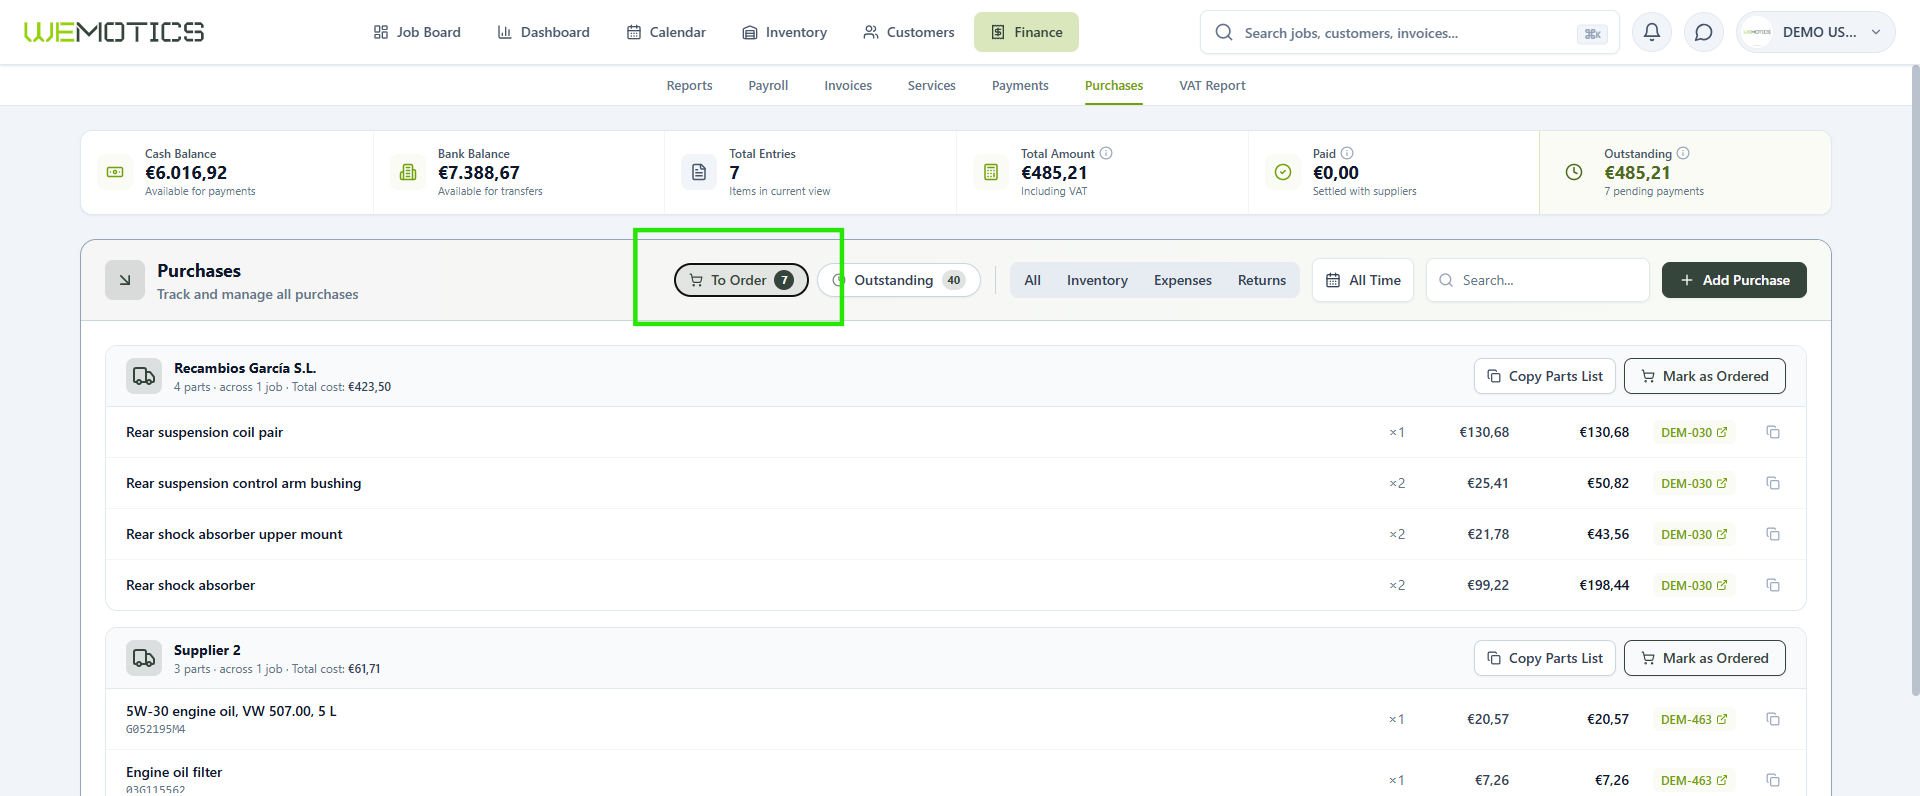This screenshot has height=796, width=1920.
Task: Open the Calendar page
Action: point(666,32)
